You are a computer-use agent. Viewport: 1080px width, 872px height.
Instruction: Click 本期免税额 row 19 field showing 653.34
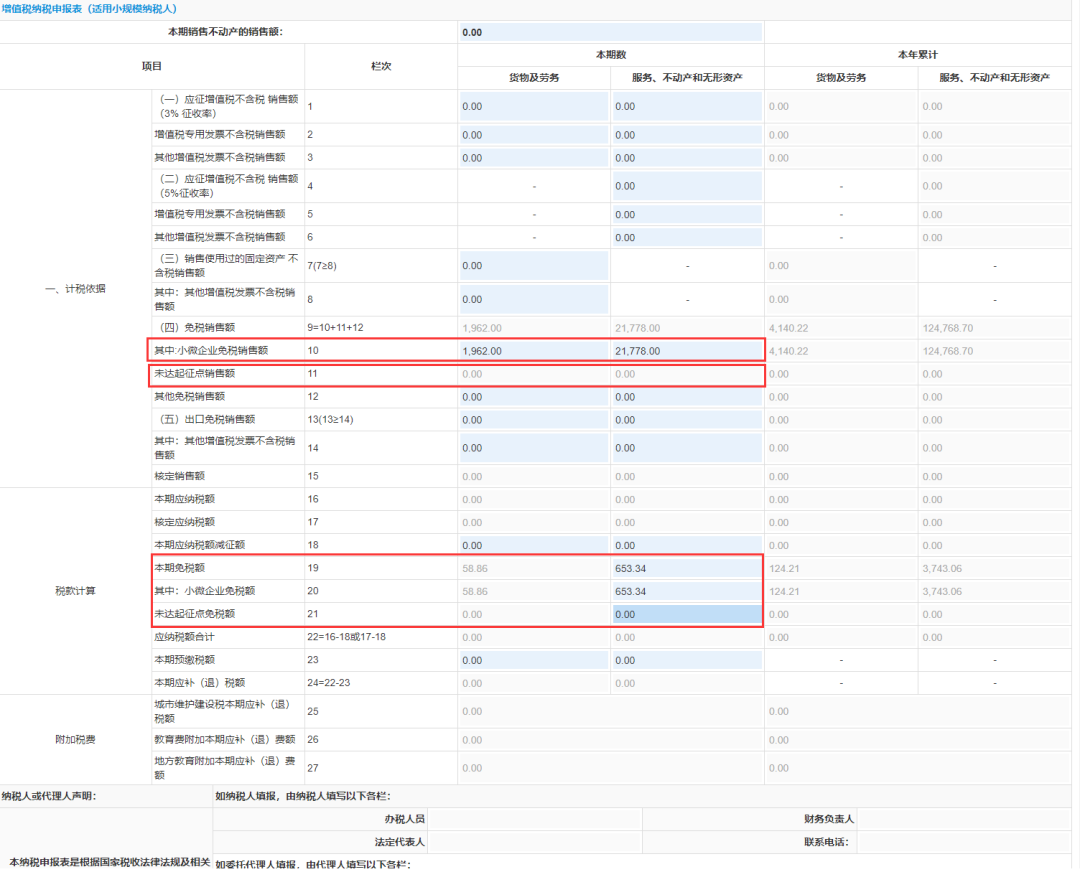(x=687, y=569)
